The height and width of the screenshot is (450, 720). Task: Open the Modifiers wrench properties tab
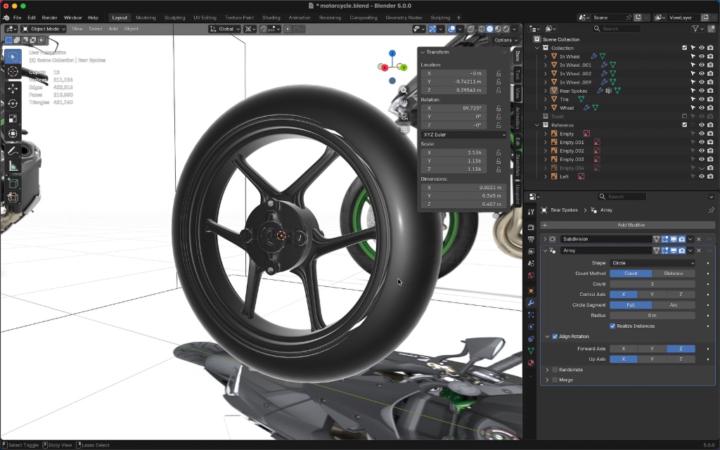[x=531, y=301]
